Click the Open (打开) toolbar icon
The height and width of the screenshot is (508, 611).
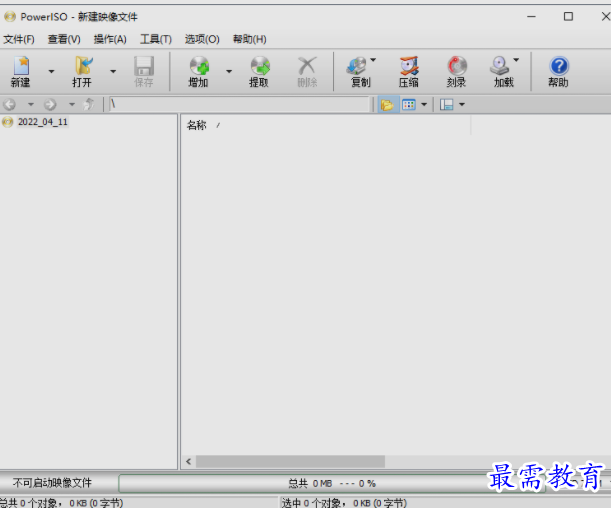click(83, 65)
